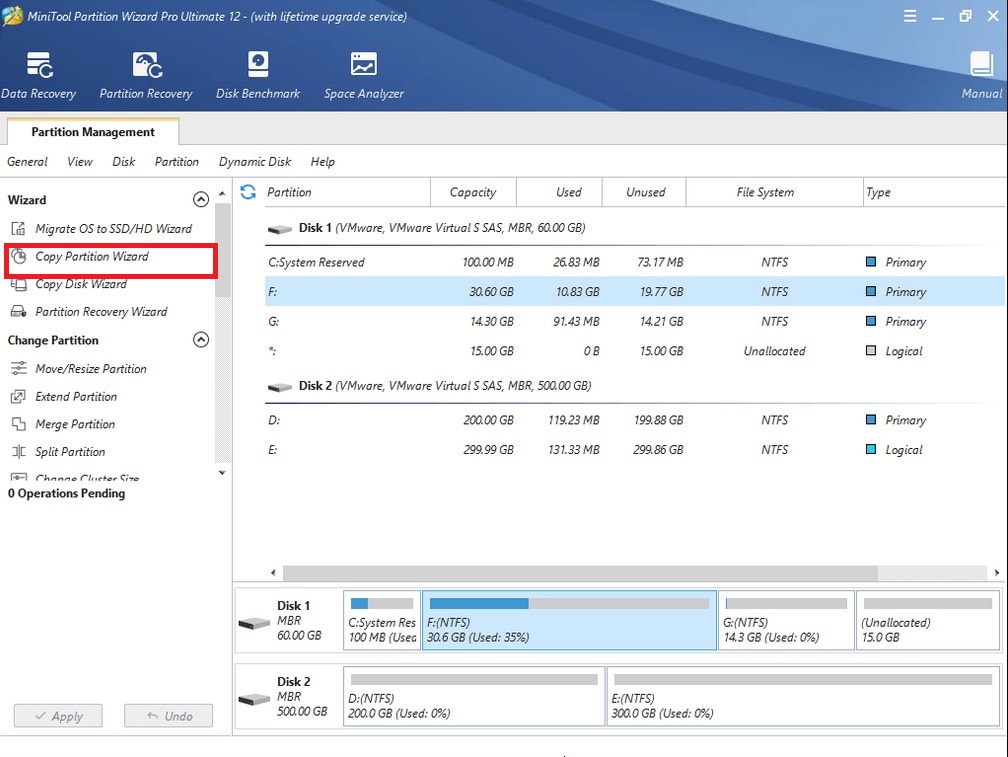Click the Apply button
This screenshot has width=1008, height=757.
point(58,716)
